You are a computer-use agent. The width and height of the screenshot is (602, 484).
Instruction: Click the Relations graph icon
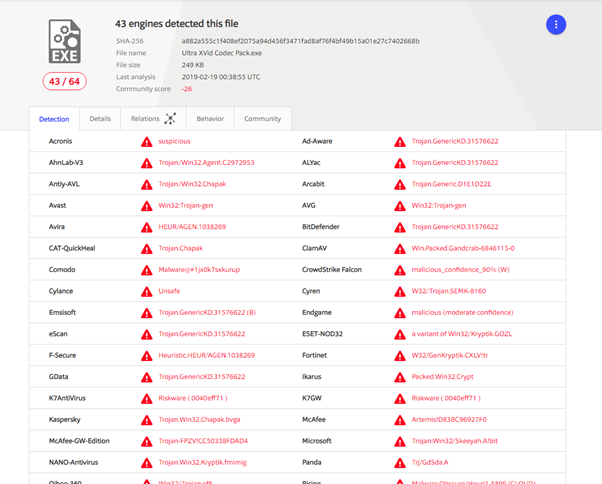[170, 119]
